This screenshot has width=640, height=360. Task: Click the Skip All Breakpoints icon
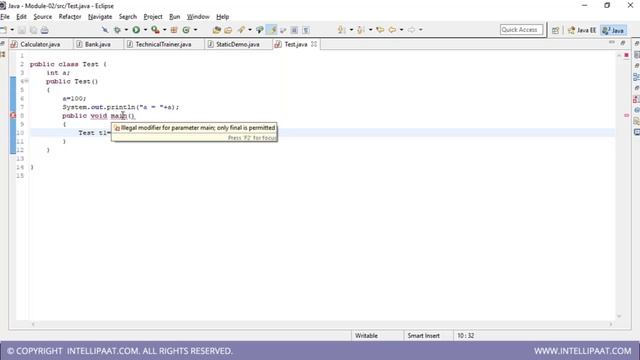pyautogui.click(x=105, y=30)
